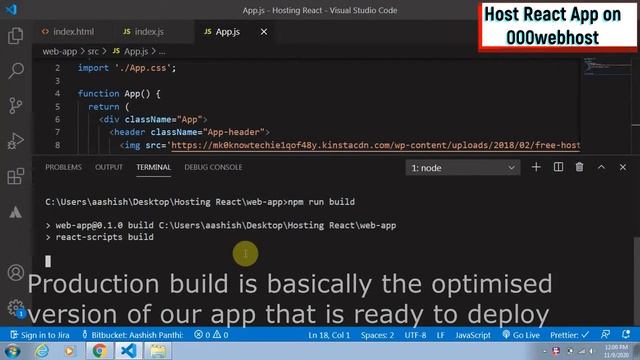
Task: Open feedback icon in status bar
Action: coord(605,335)
